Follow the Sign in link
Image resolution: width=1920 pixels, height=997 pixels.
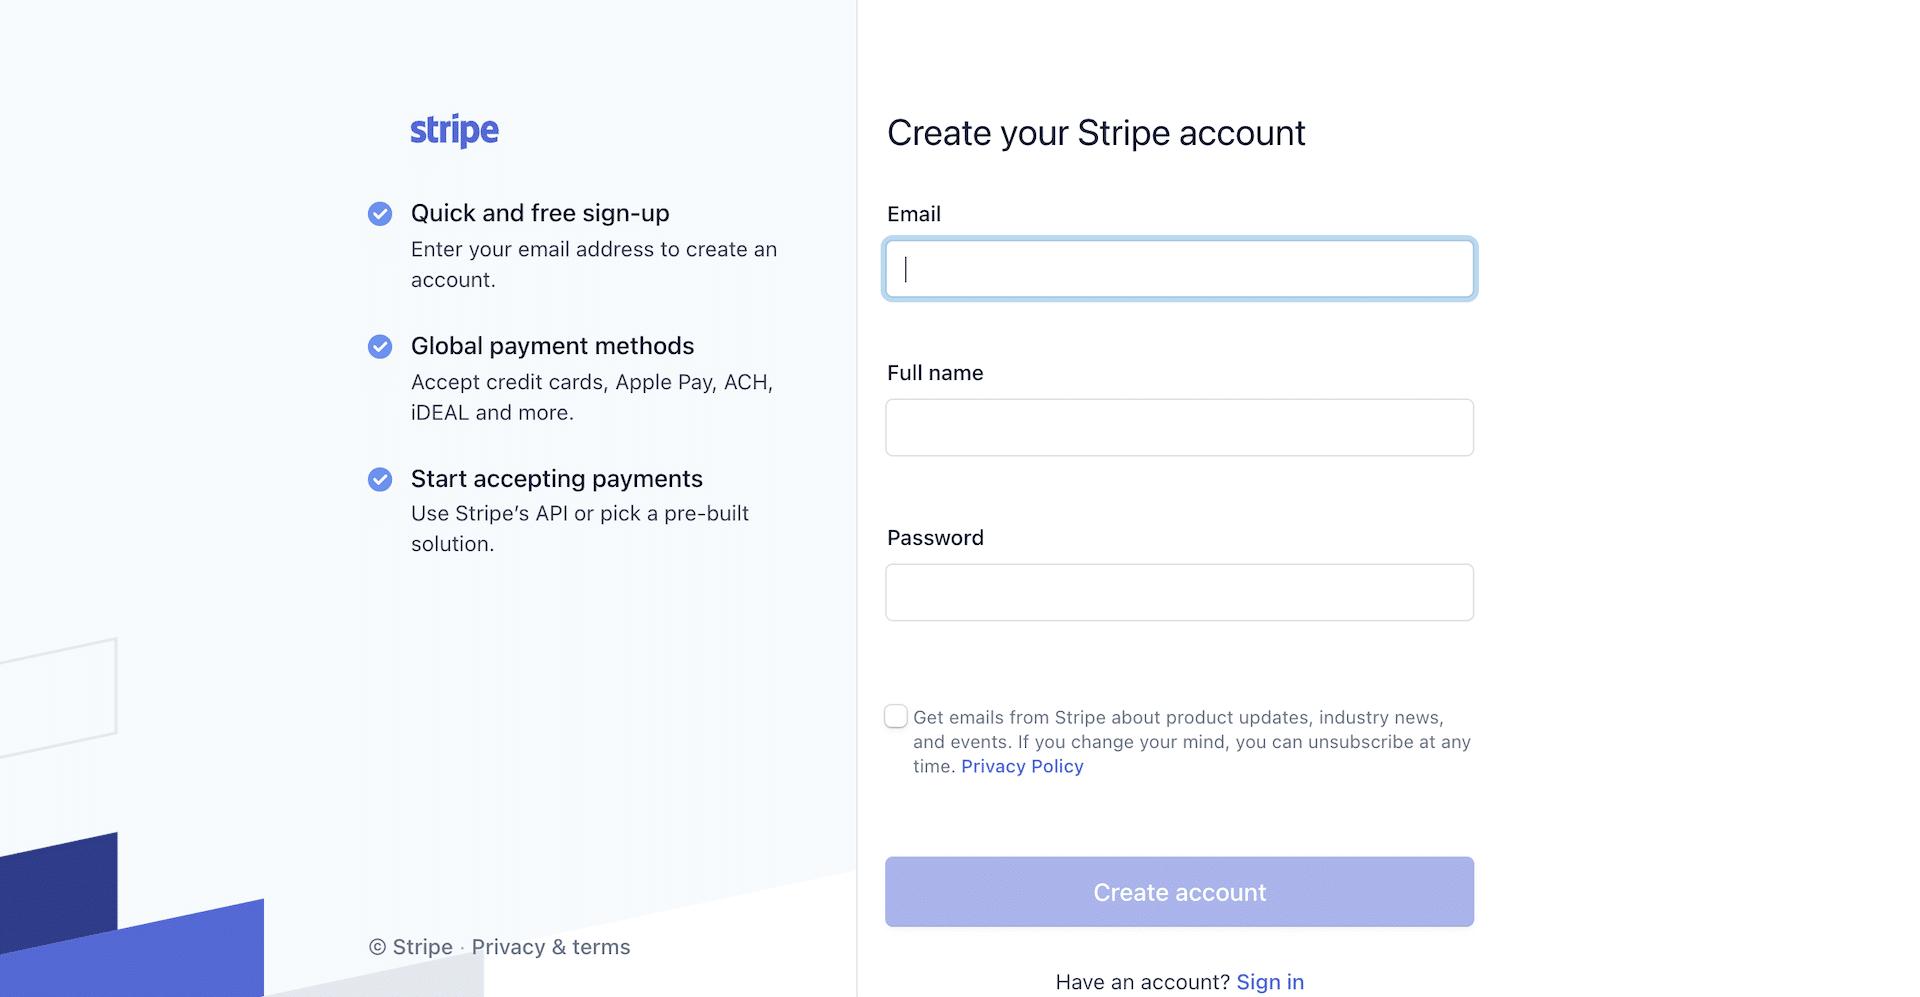coord(1270,982)
